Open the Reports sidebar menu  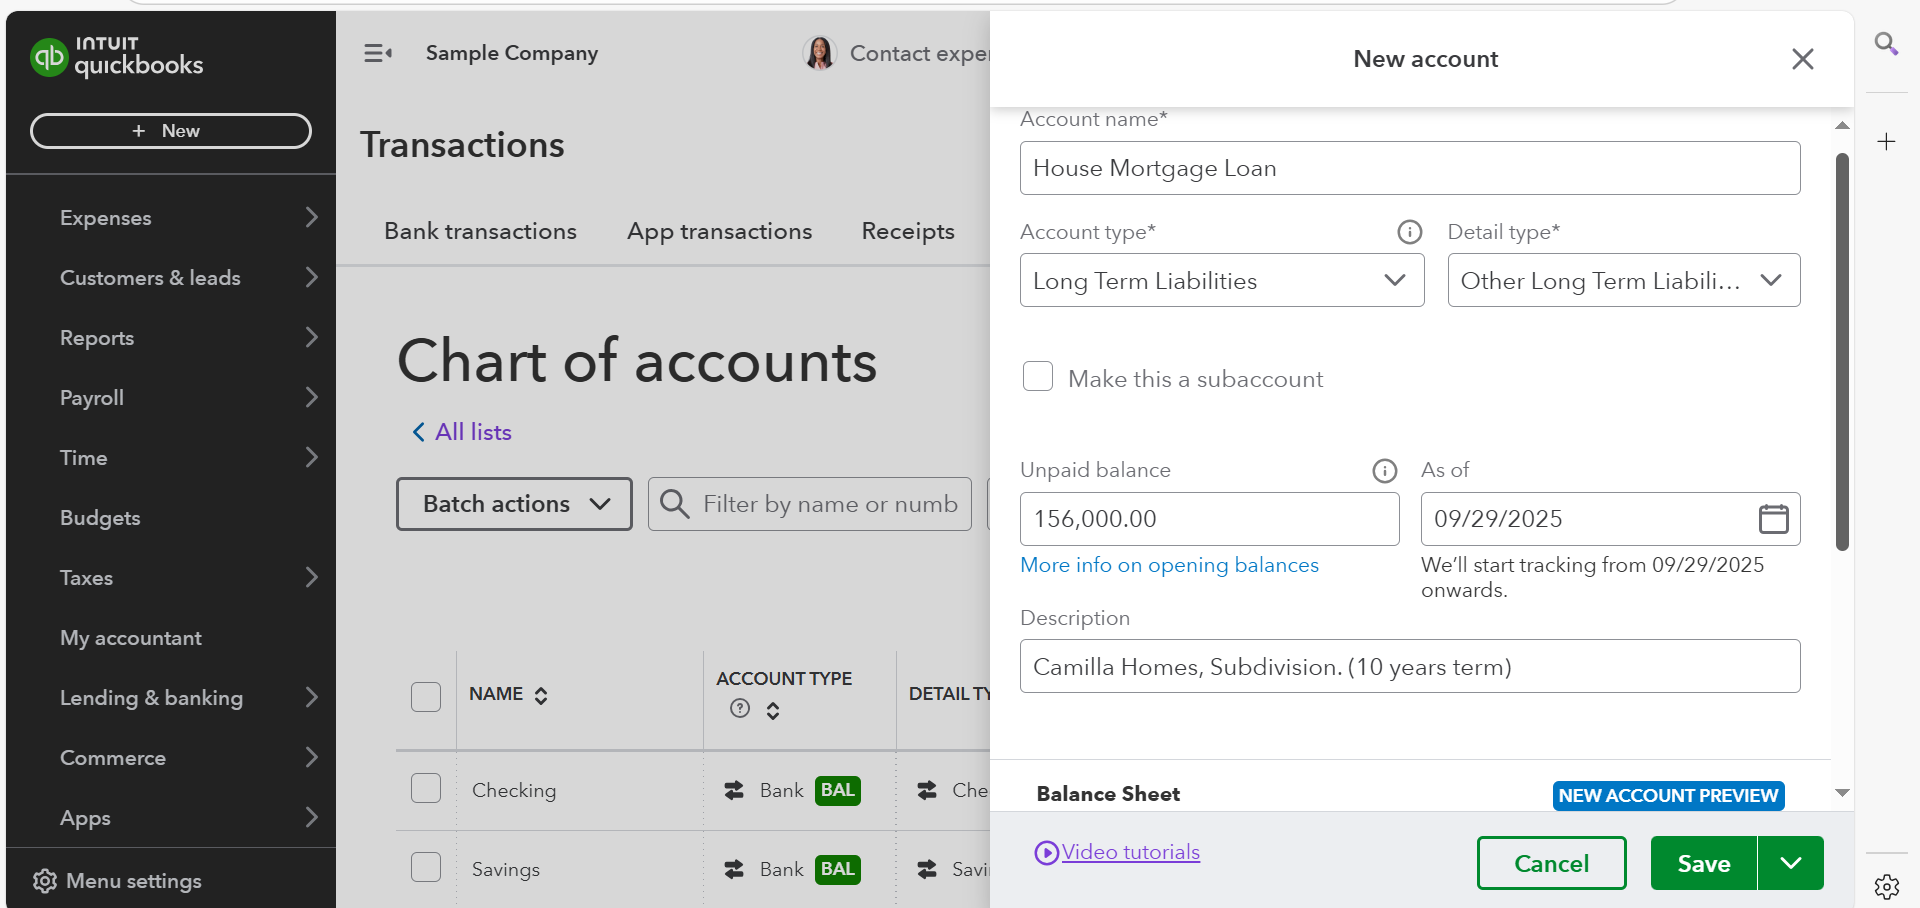coord(97,338)
